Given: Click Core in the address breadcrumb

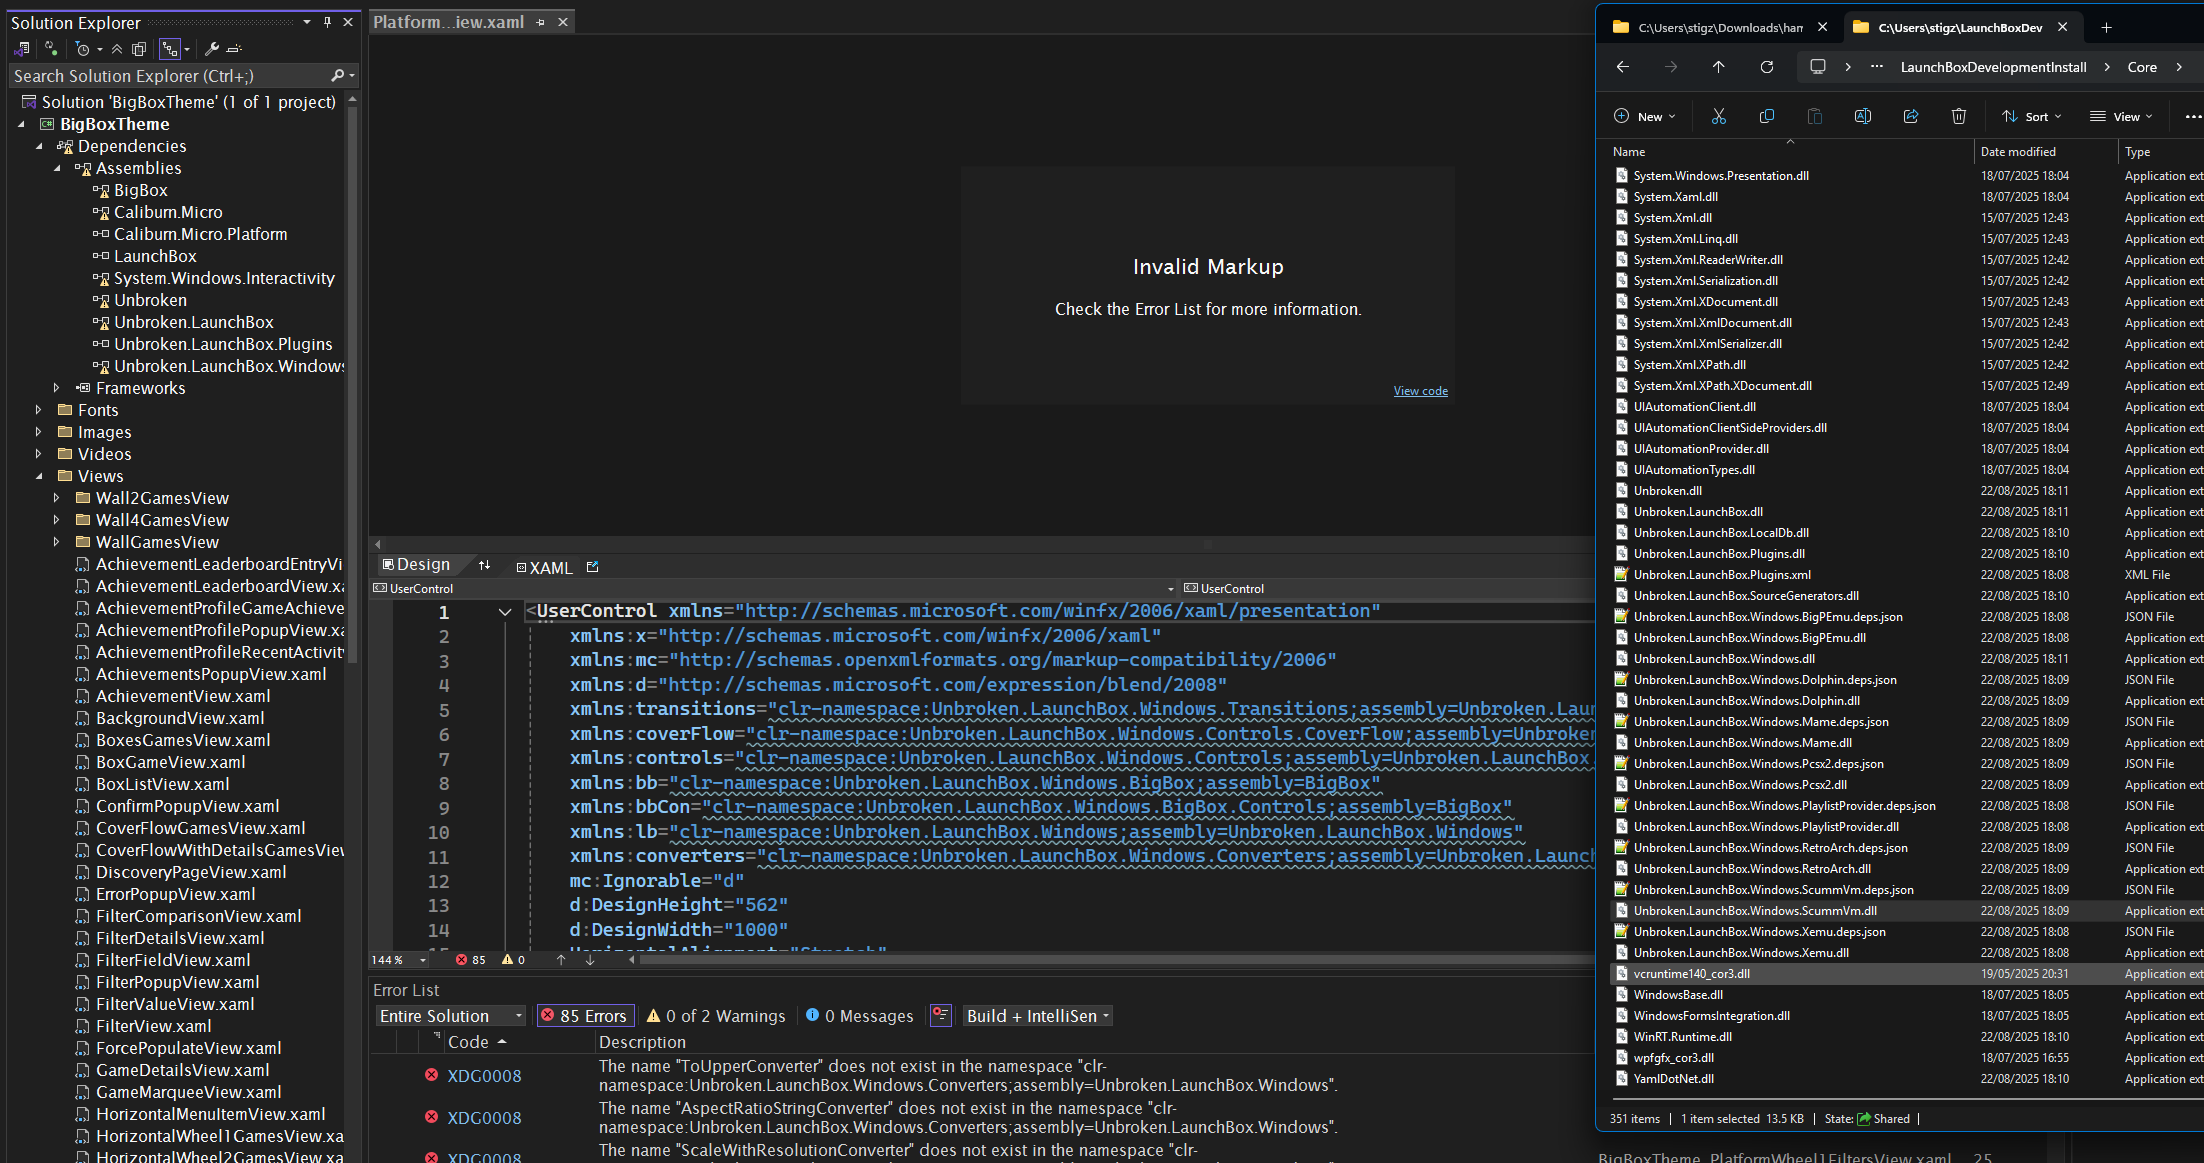Looking at the screenshot, I should click(x=2142, y=67).
